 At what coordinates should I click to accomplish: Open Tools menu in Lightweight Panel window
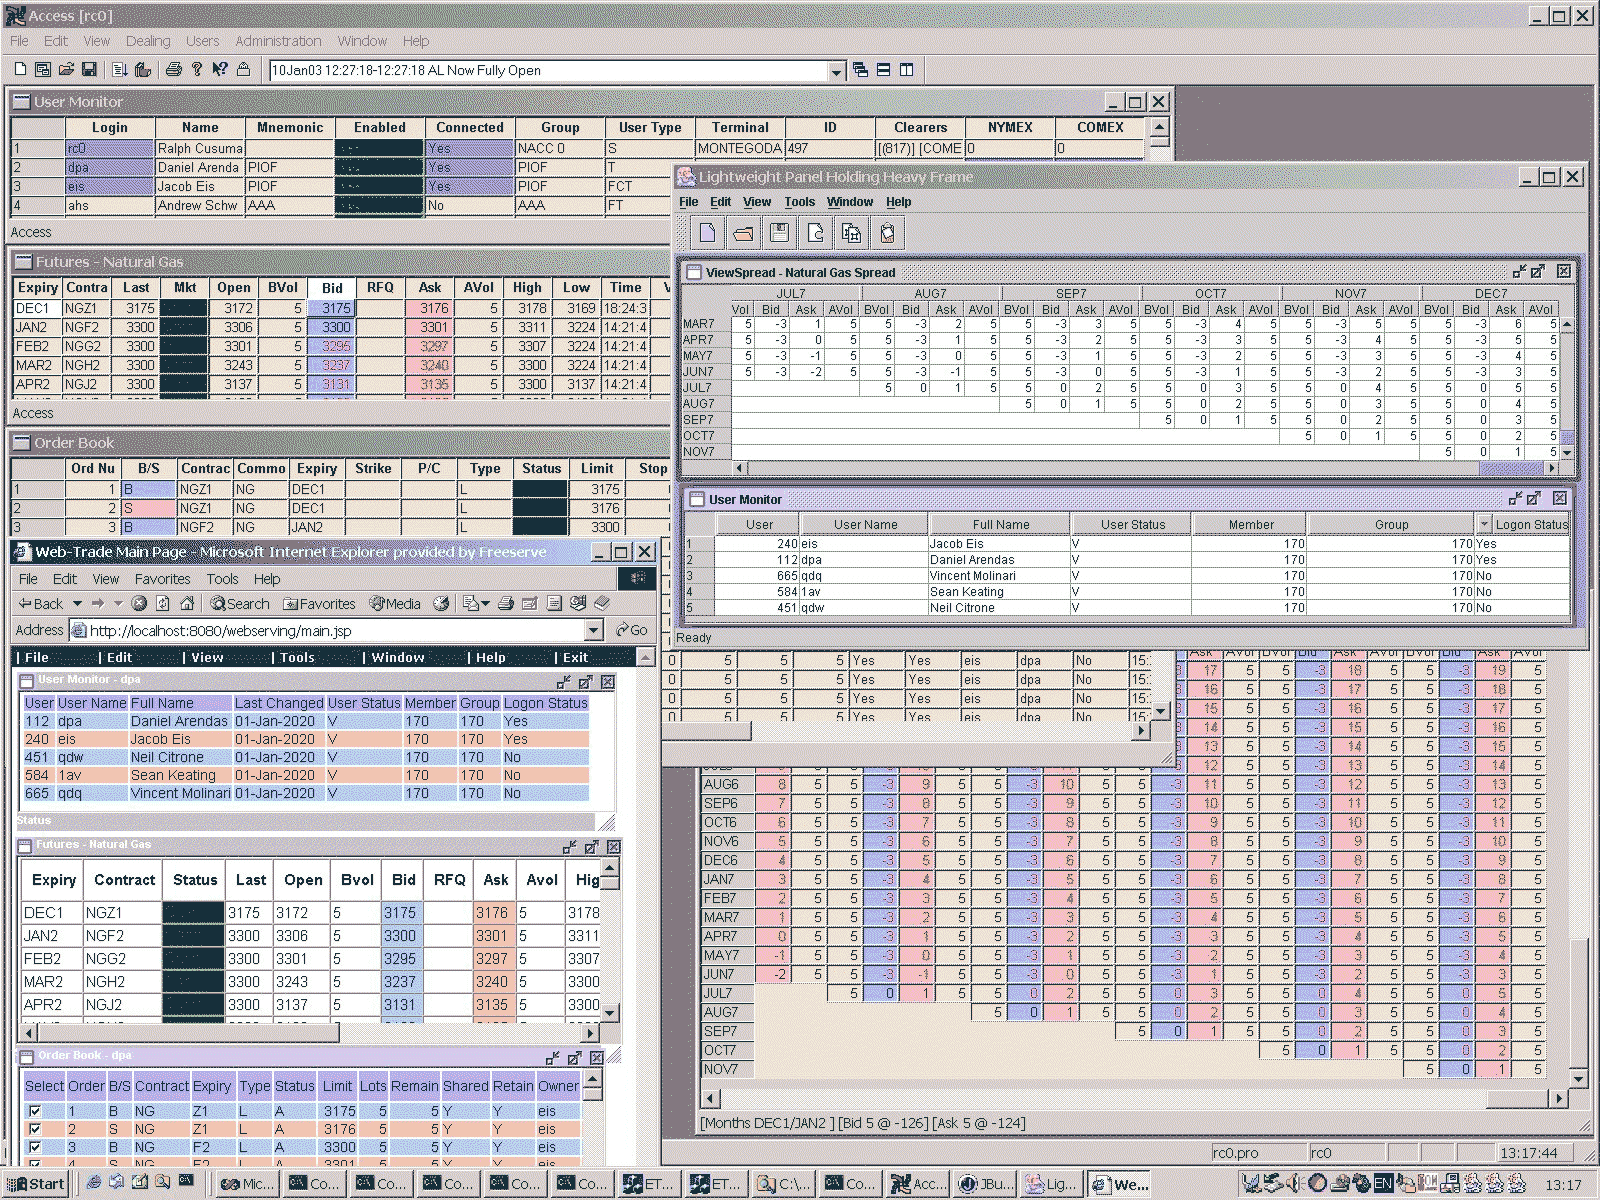[799, 202]
